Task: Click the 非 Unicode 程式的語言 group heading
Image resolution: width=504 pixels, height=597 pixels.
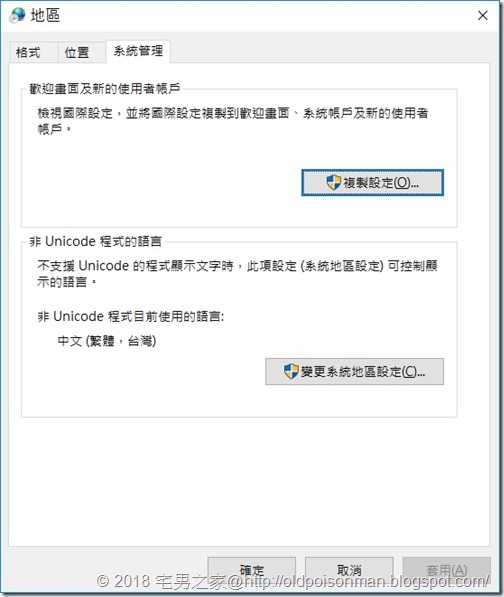Action: pos(96,241)
